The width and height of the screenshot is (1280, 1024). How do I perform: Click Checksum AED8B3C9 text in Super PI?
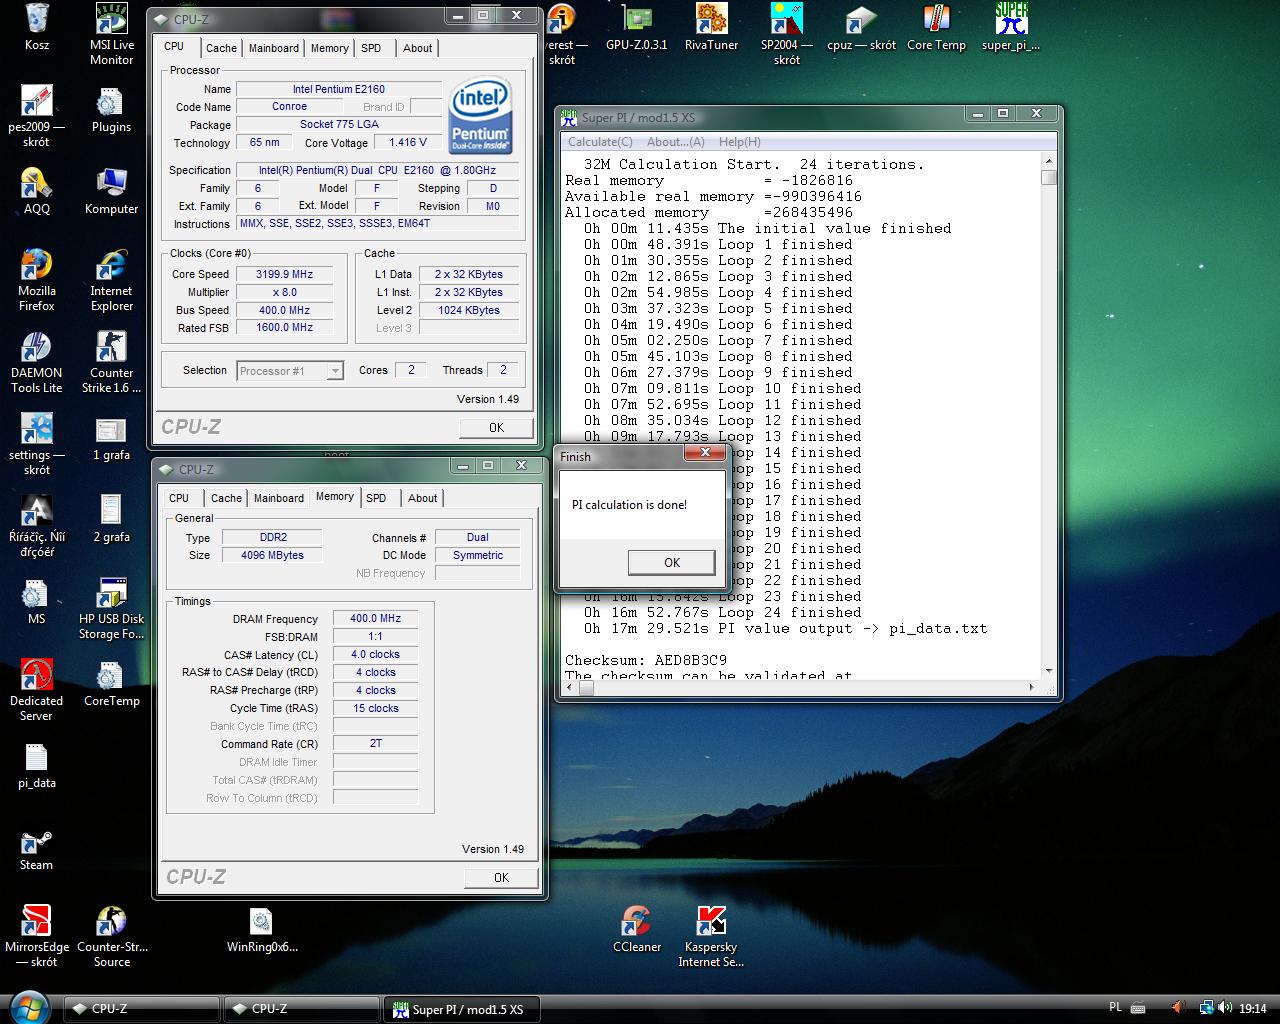pyautogui.click(x=646, y=660)
